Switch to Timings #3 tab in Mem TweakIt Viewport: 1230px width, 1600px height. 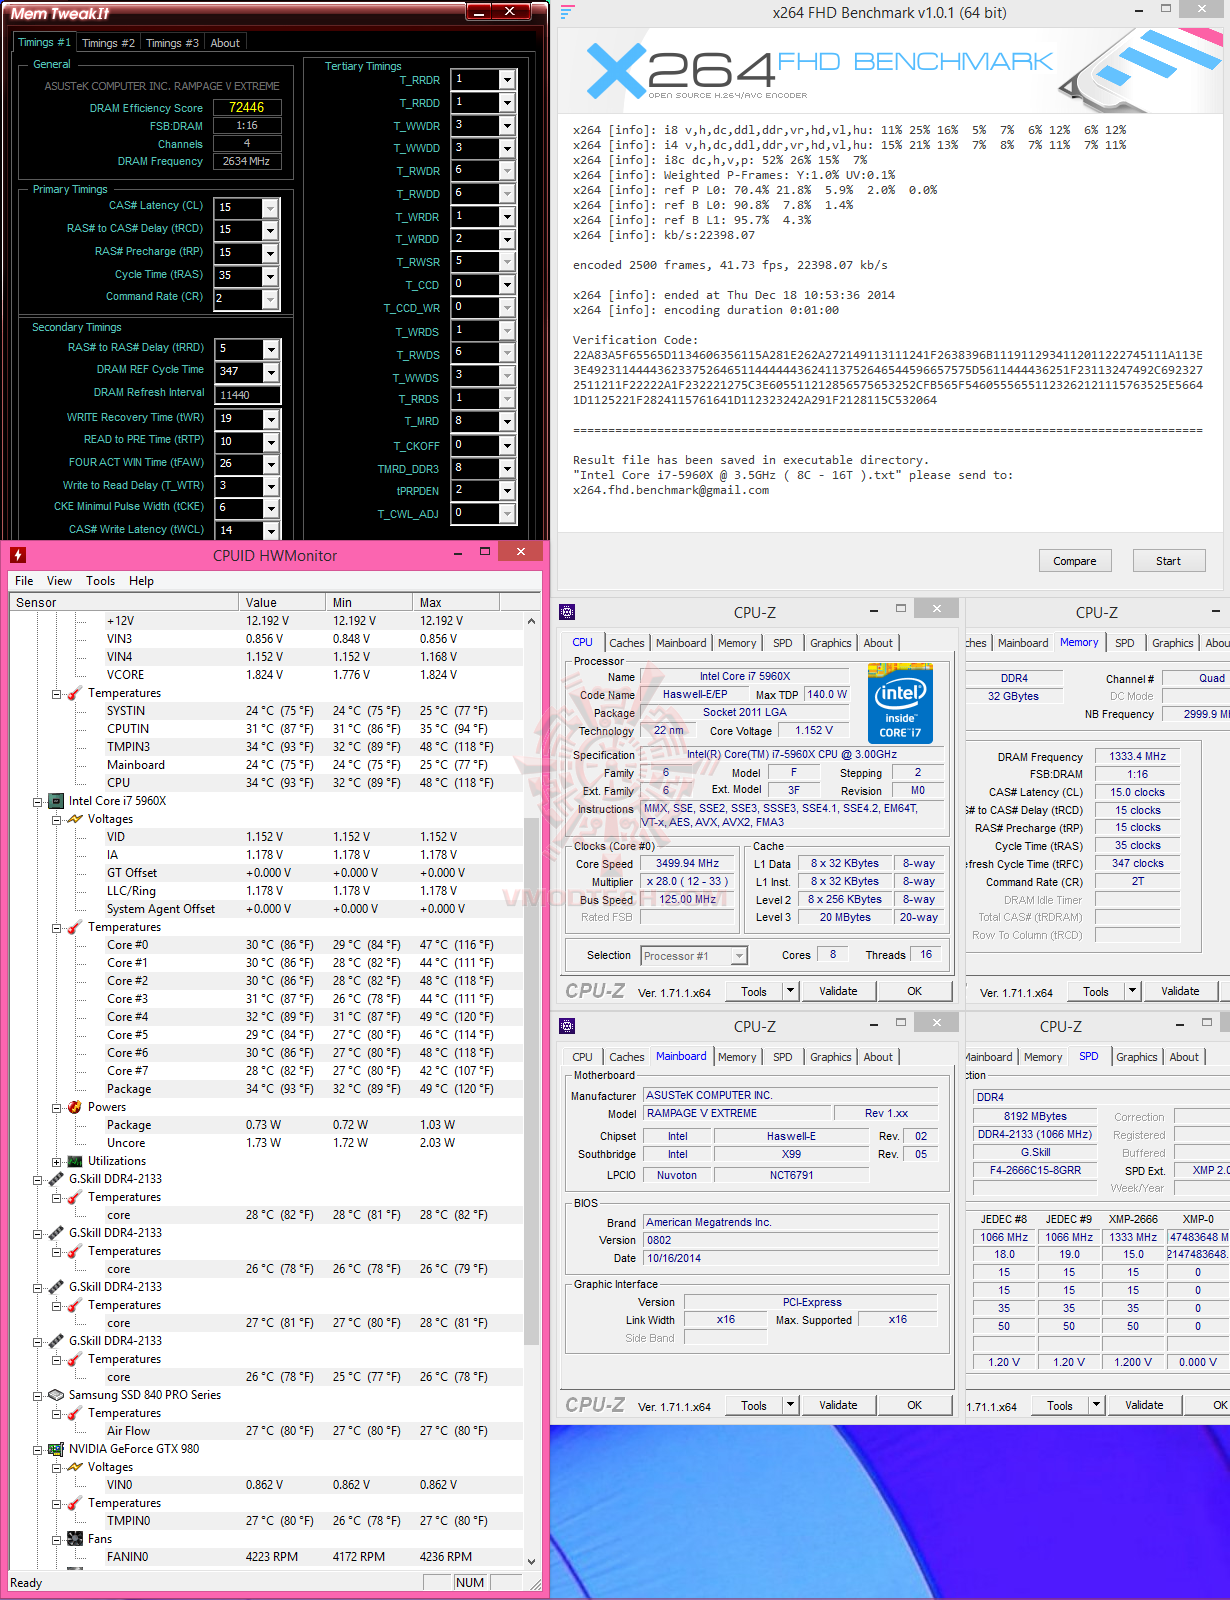(x=172, y=43)
